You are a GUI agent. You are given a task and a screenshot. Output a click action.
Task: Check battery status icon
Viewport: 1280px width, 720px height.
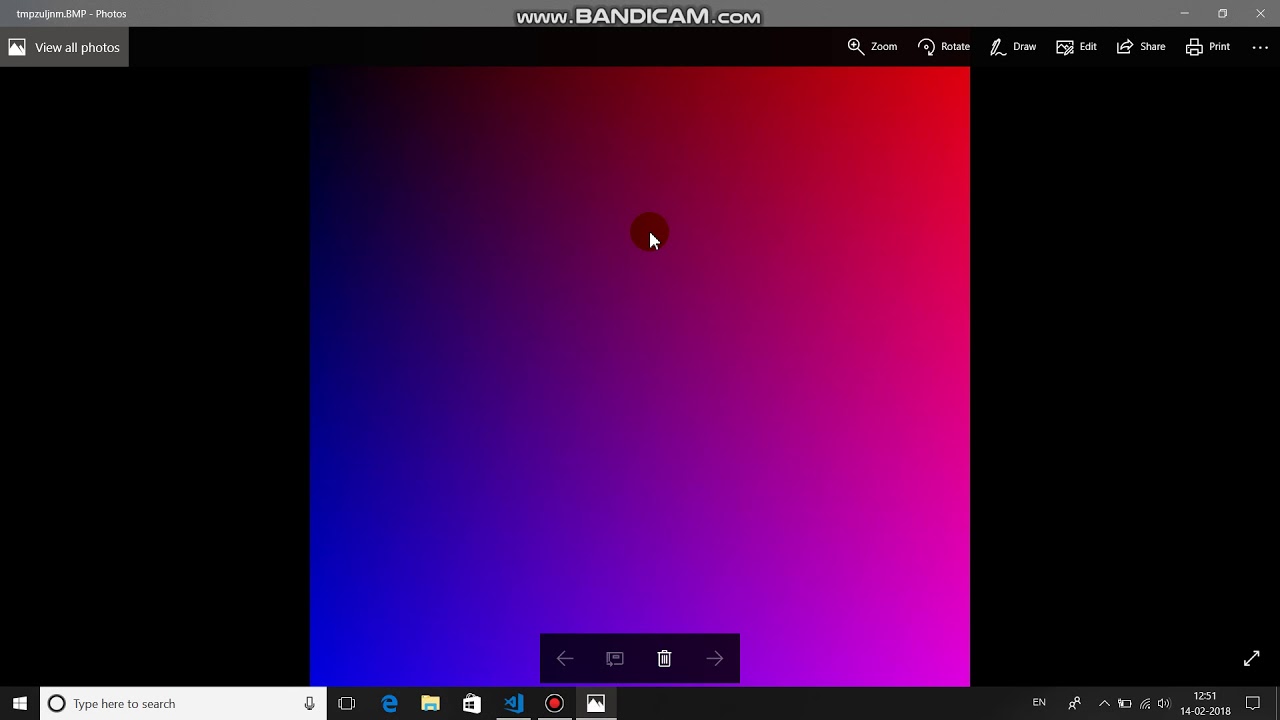[1124, 703]
